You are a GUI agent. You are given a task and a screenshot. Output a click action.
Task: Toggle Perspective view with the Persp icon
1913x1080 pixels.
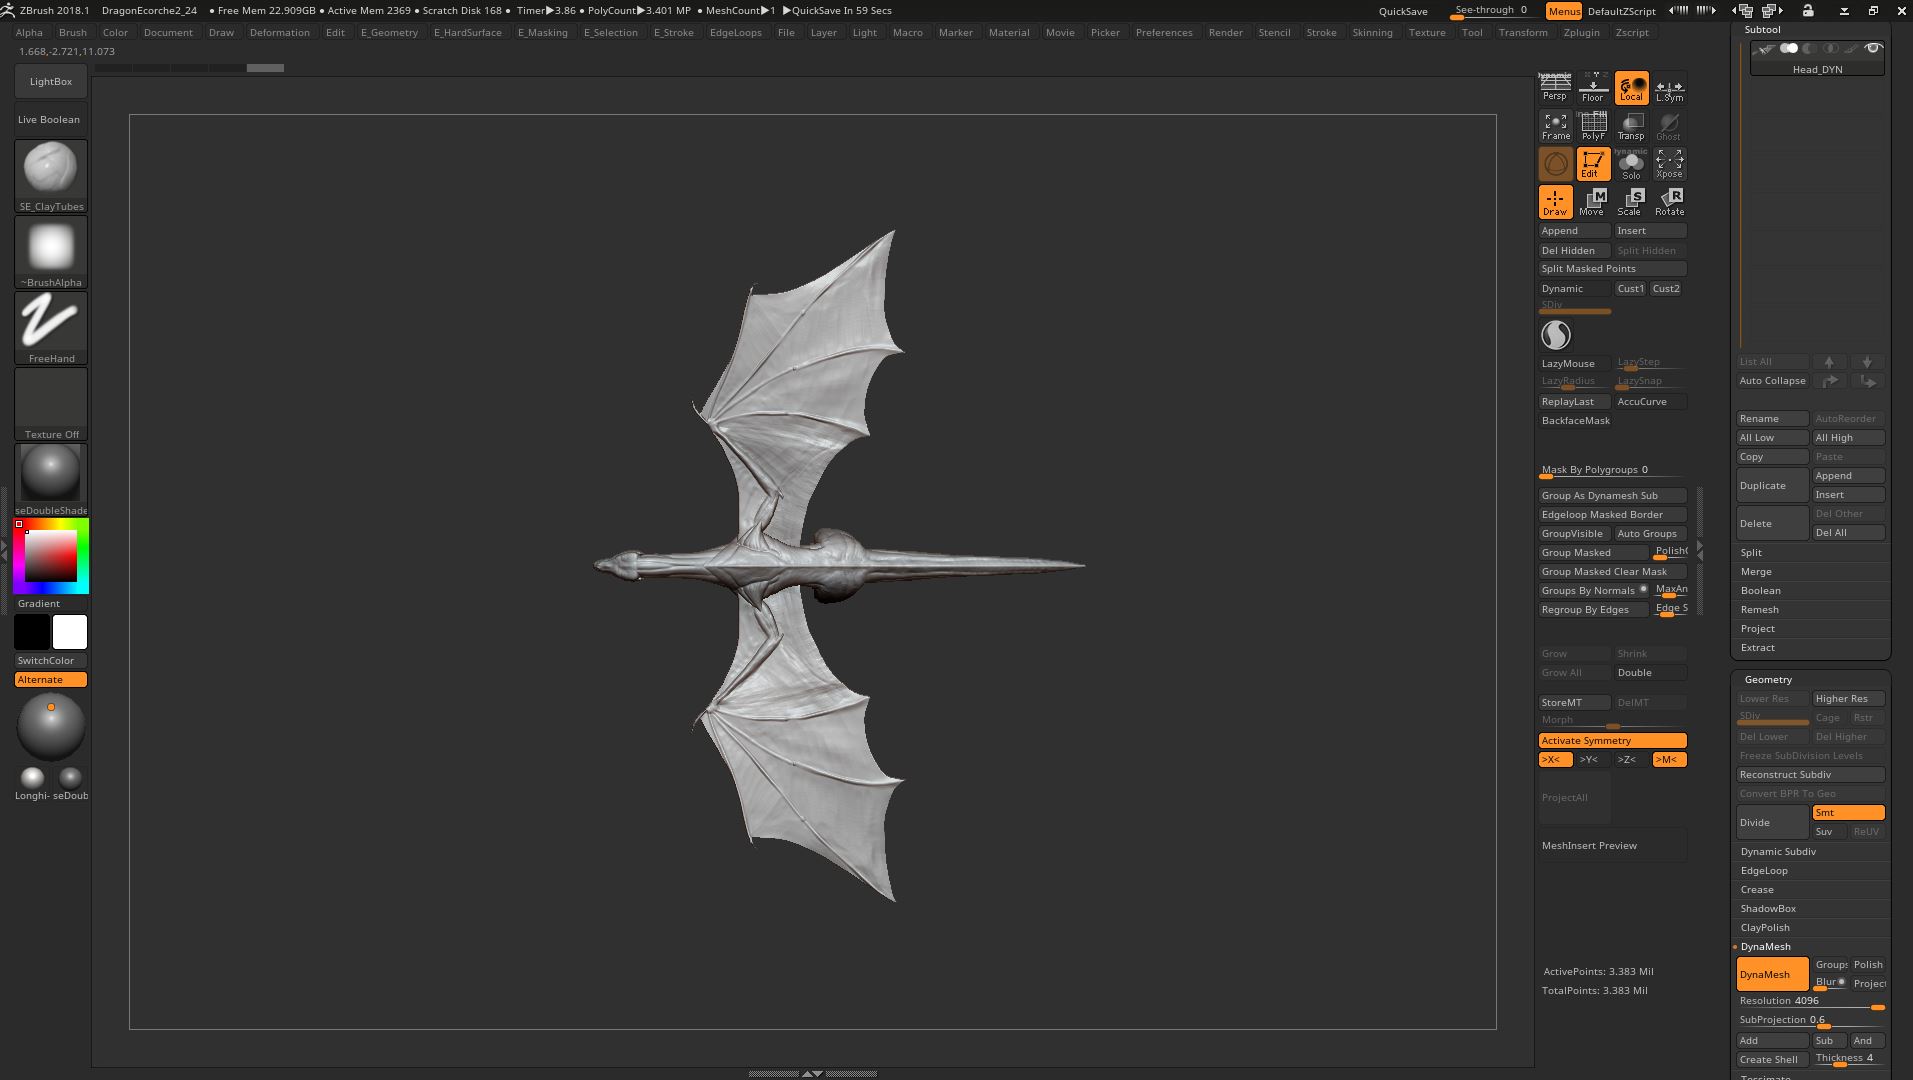pos(1555,88)
